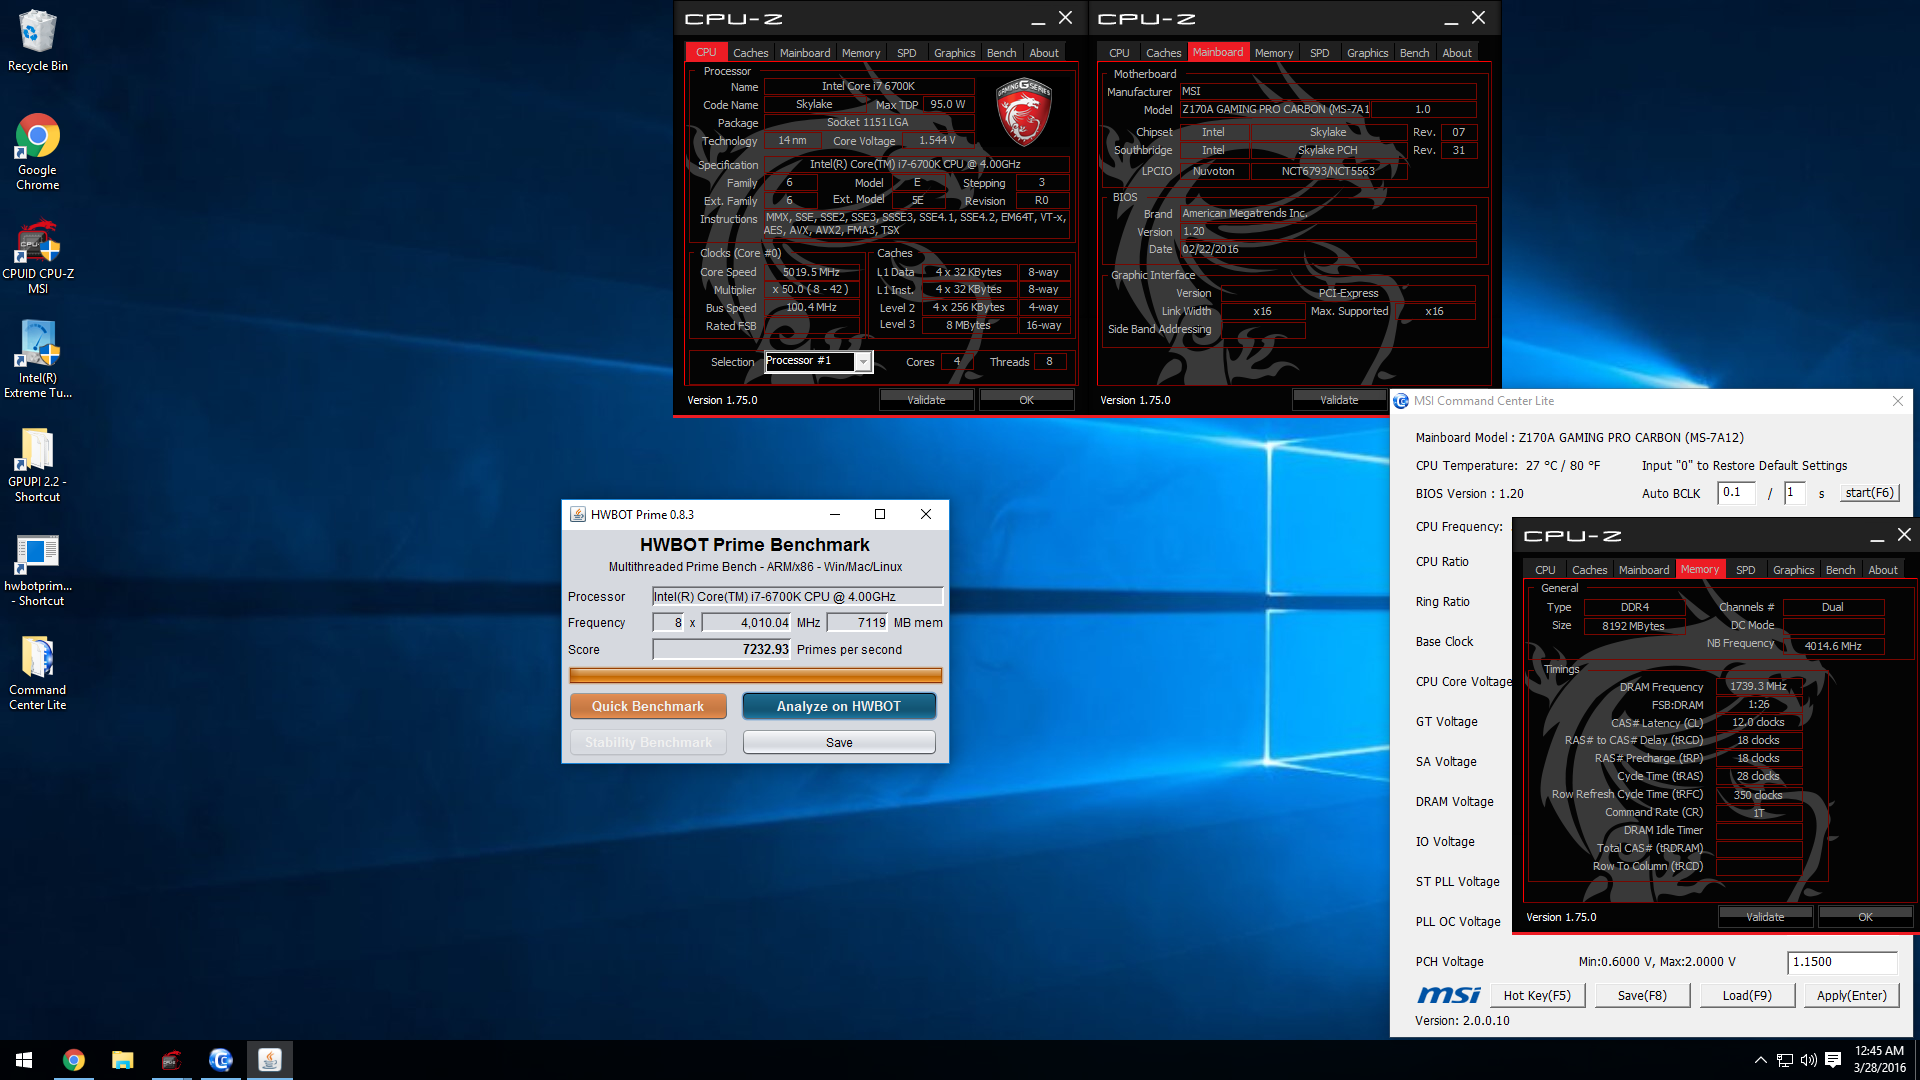This screenshot has width=1920, height=1080.
Task: Click the MSI logo in Command Center
Action: [x=1448, y=995]
